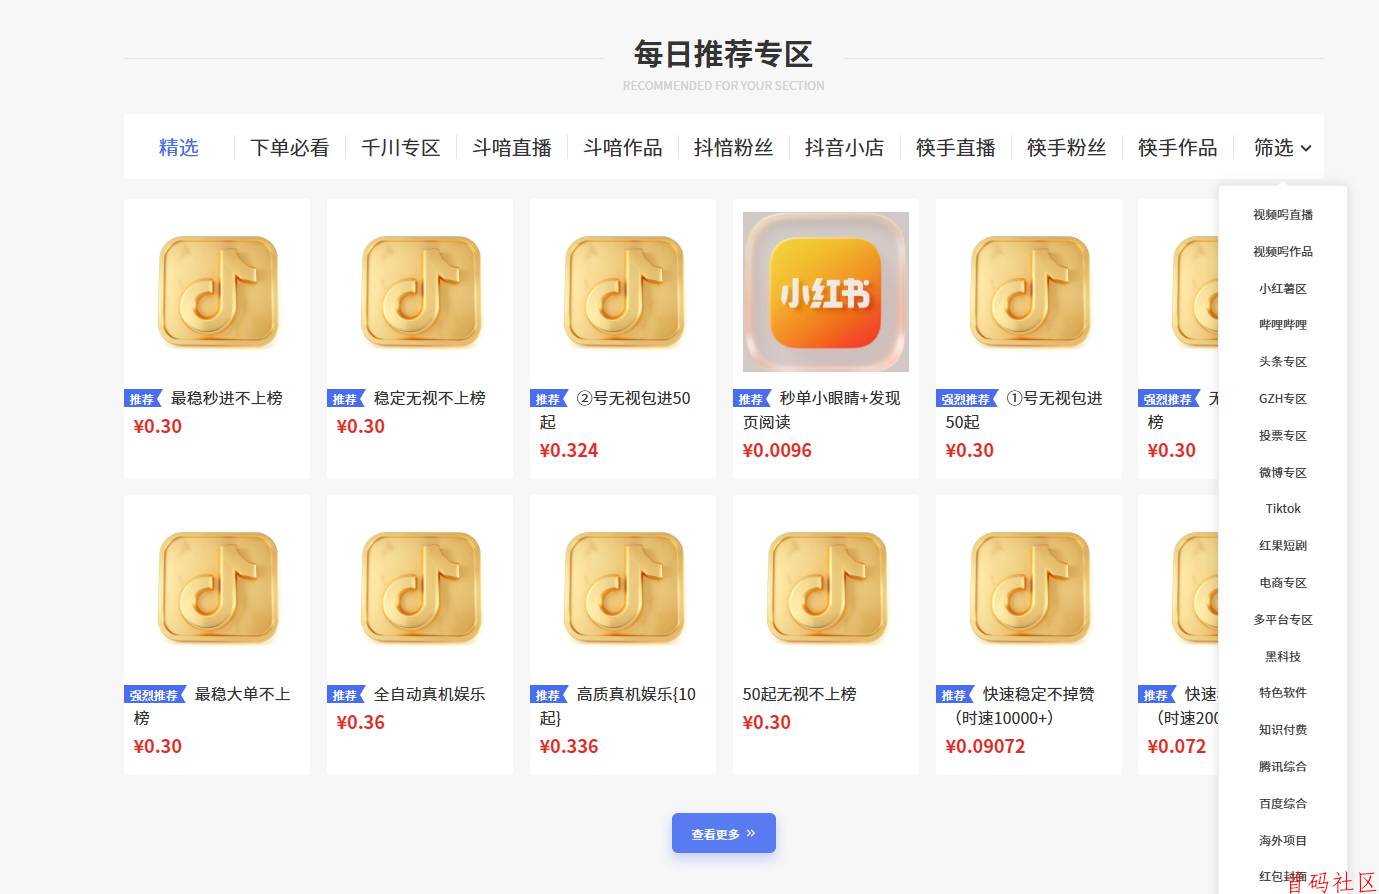This screenshot has width=1379, height=894.
Task: Click the Douyin icon for 快速稳定不掉赞
Action: [1027, 587]
